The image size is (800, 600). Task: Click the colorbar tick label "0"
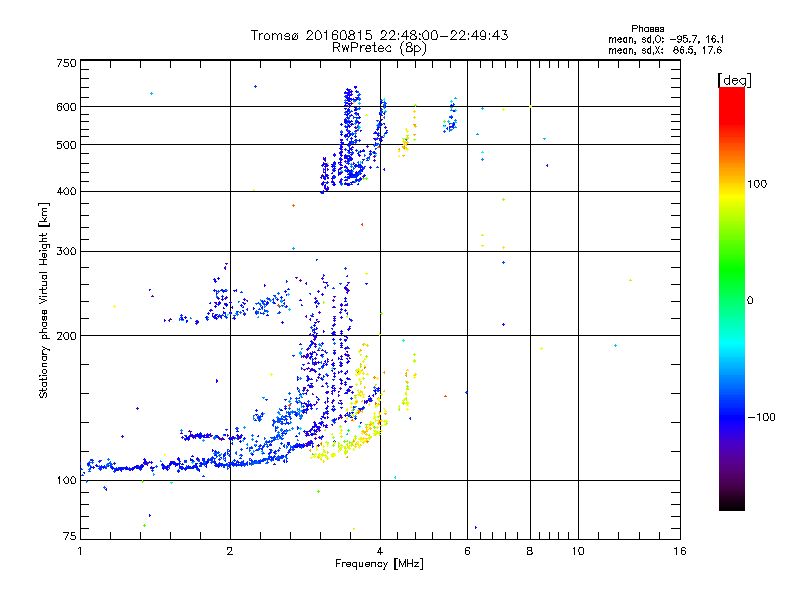coord(750,300)
